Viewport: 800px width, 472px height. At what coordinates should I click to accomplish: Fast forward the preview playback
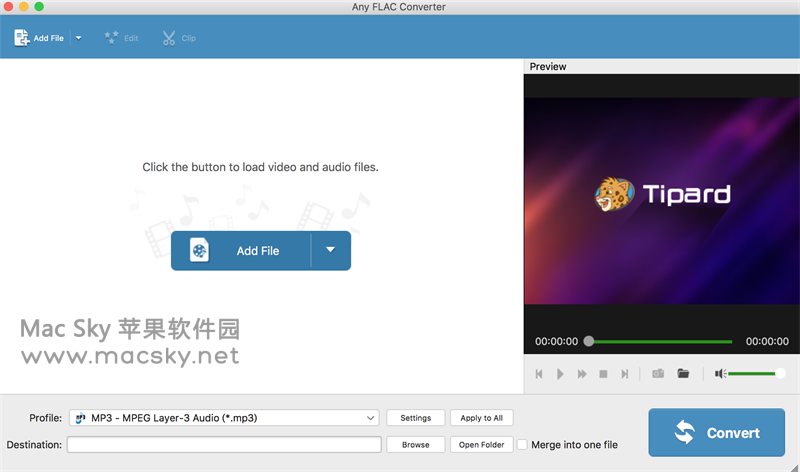582,374
